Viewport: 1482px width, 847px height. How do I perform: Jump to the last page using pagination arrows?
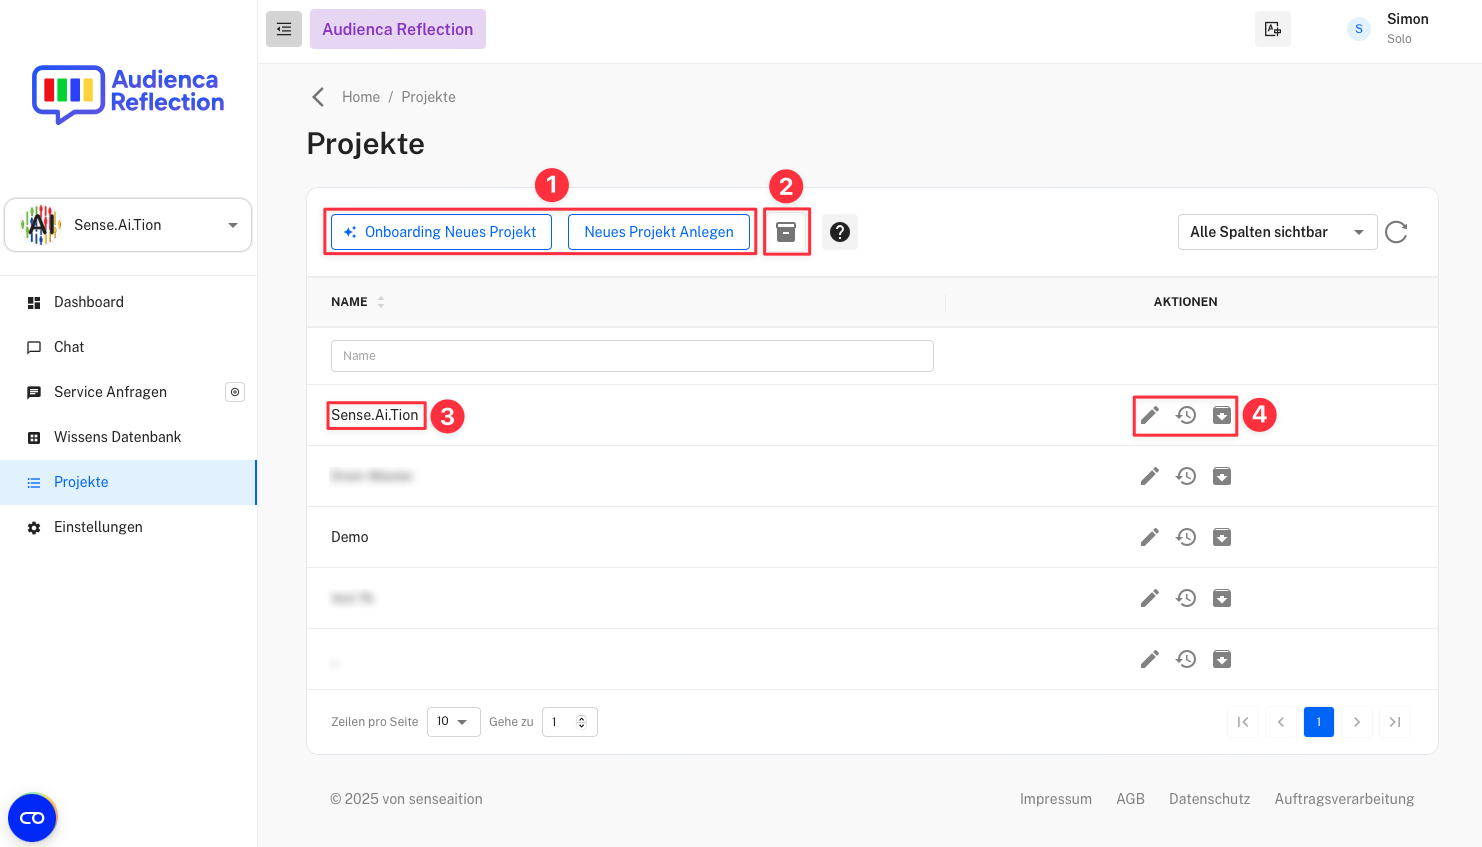pos(1395,721)
